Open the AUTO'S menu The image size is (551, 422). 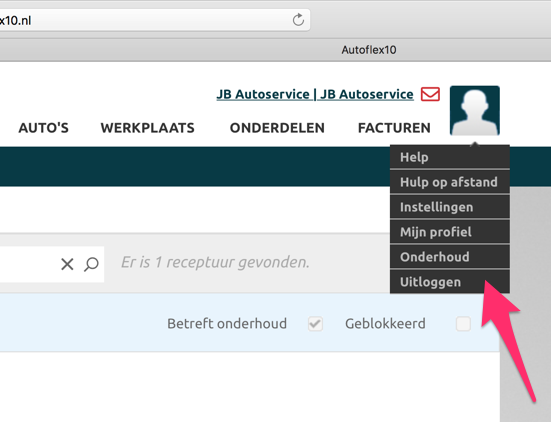44,128
